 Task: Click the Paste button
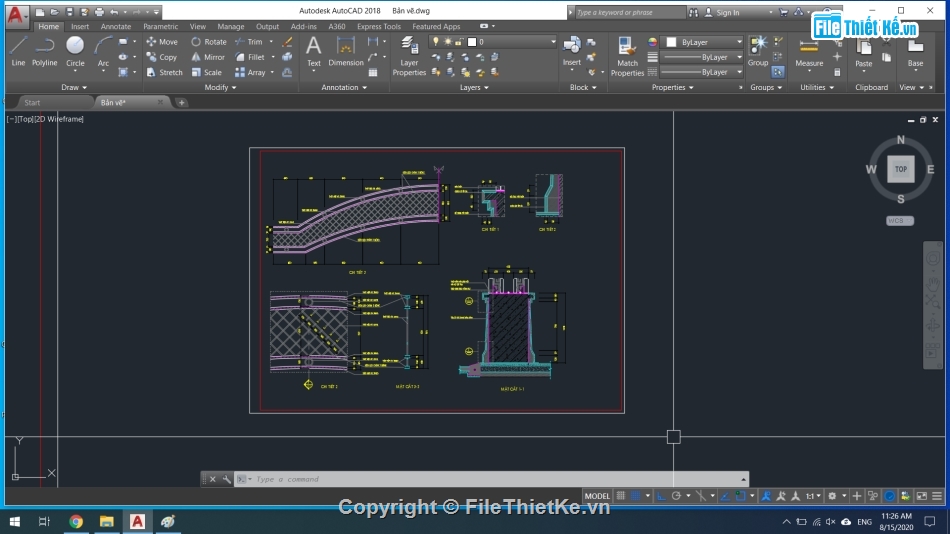click(x=863, y=52)
